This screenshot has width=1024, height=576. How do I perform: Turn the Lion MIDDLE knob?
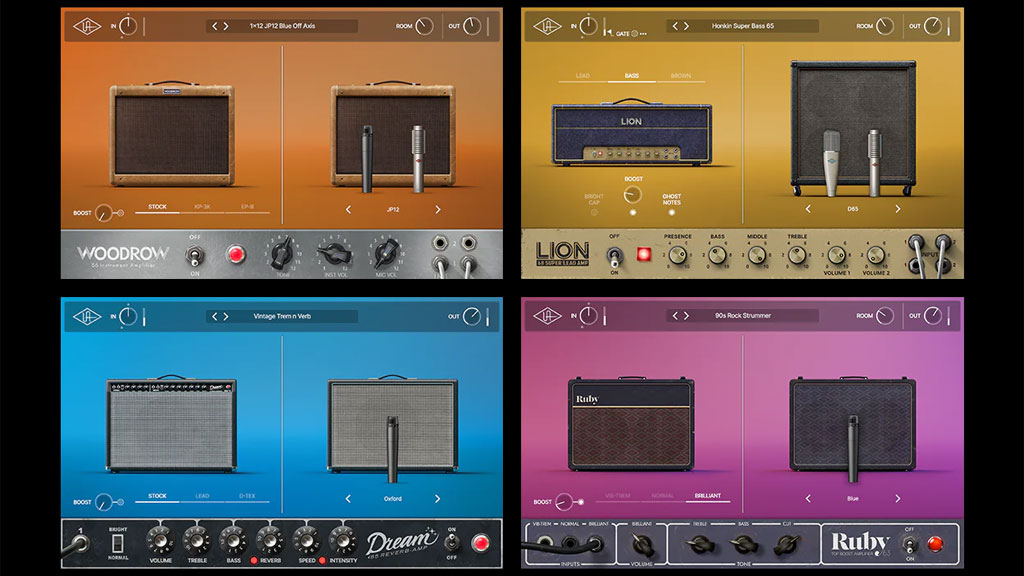(757, 255)
